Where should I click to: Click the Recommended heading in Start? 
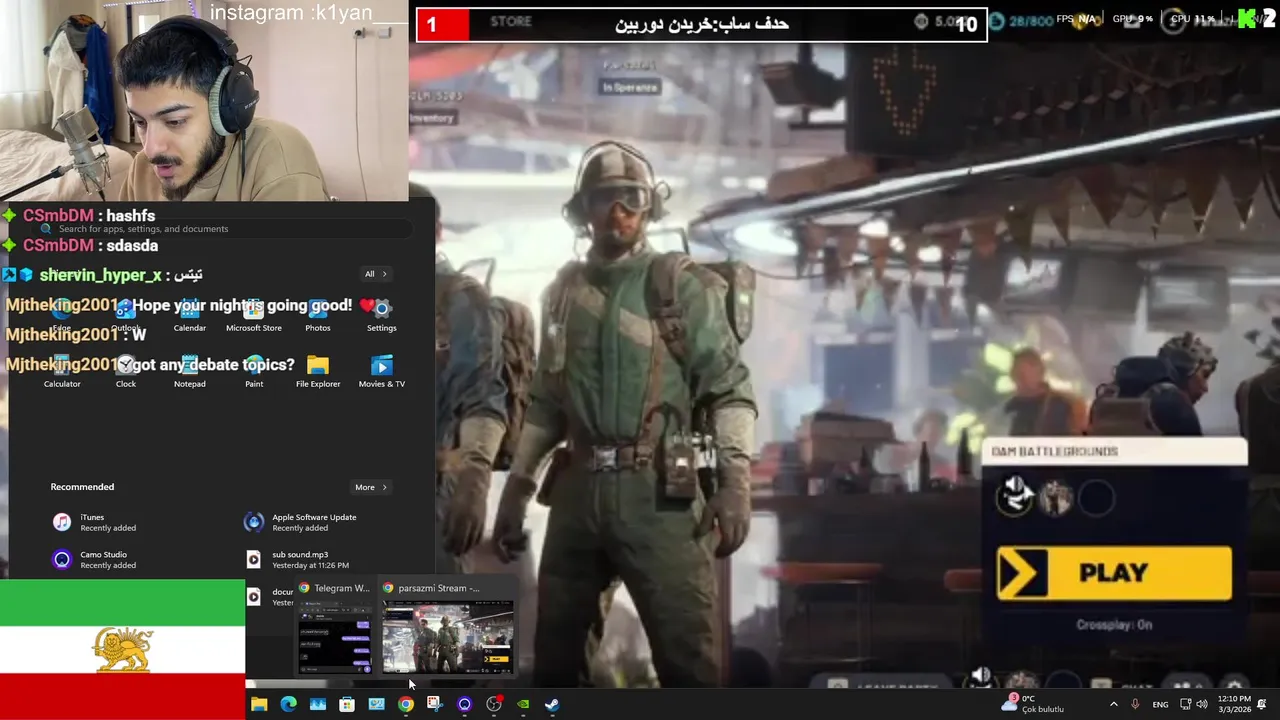tap(82, 487)
